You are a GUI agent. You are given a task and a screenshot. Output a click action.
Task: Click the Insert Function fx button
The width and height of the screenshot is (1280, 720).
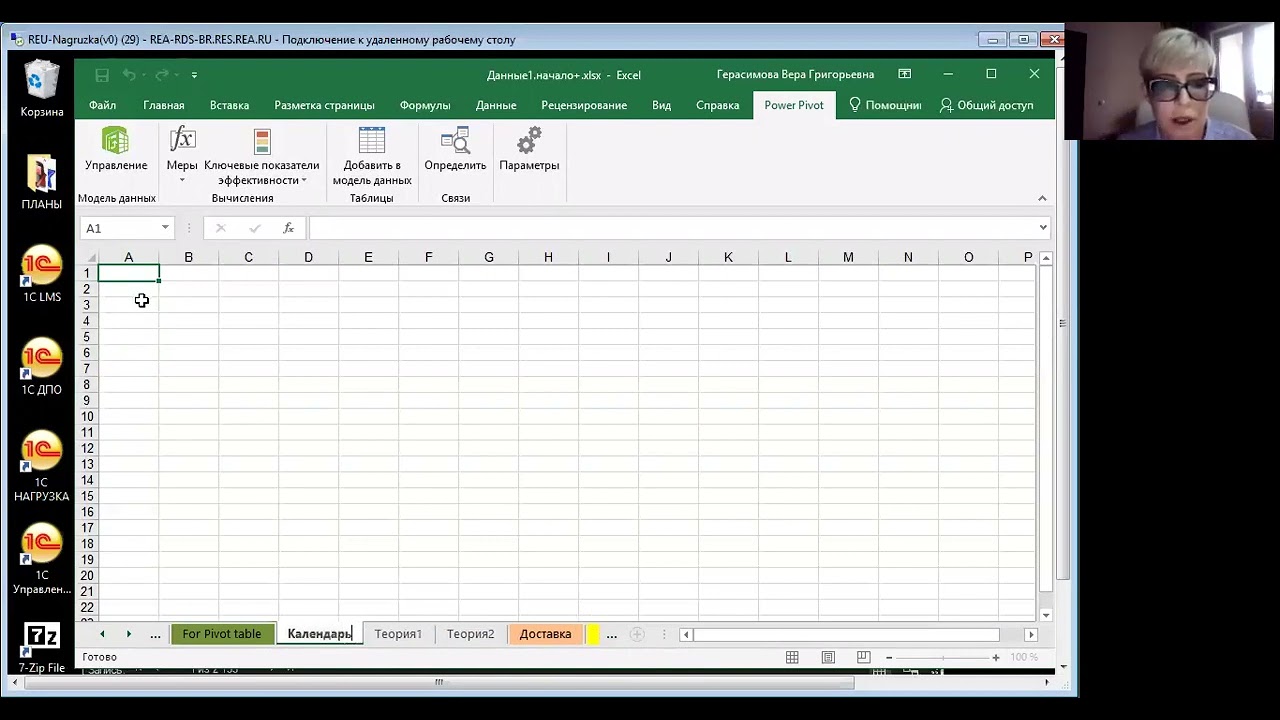tap(288, 228)
